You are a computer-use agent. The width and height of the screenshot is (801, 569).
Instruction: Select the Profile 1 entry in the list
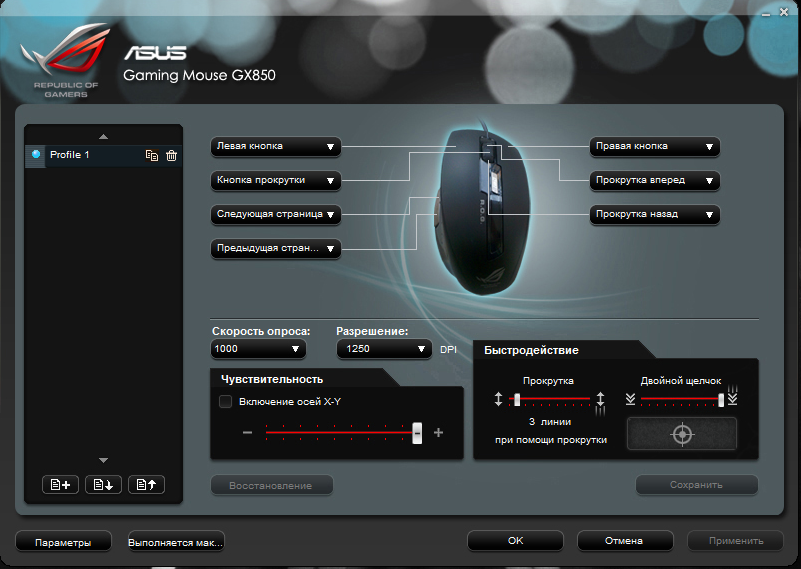click(103, 155)
